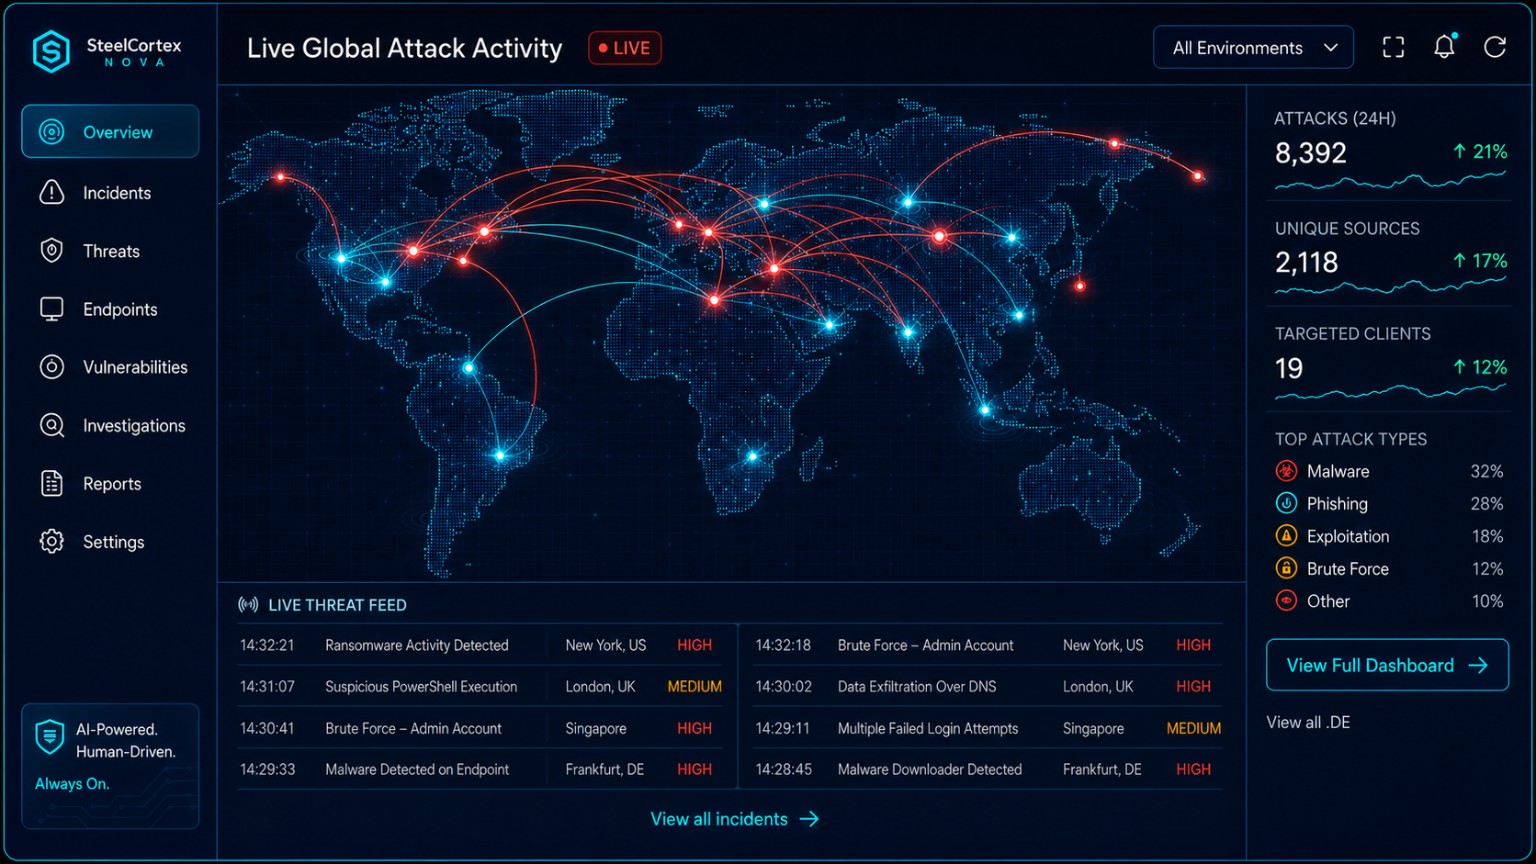Navigate to Endpoints

(120, 309)
